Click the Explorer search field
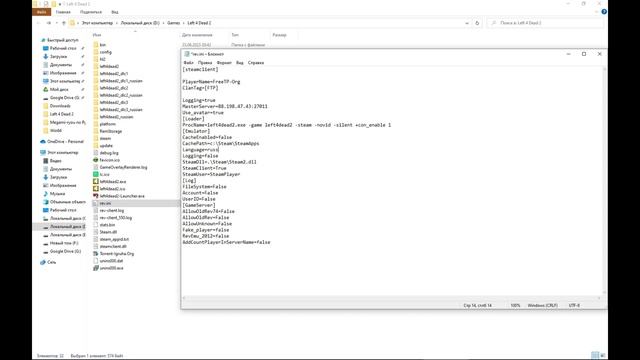This screenshot has height=360, width=640. (x=545, y=23)
